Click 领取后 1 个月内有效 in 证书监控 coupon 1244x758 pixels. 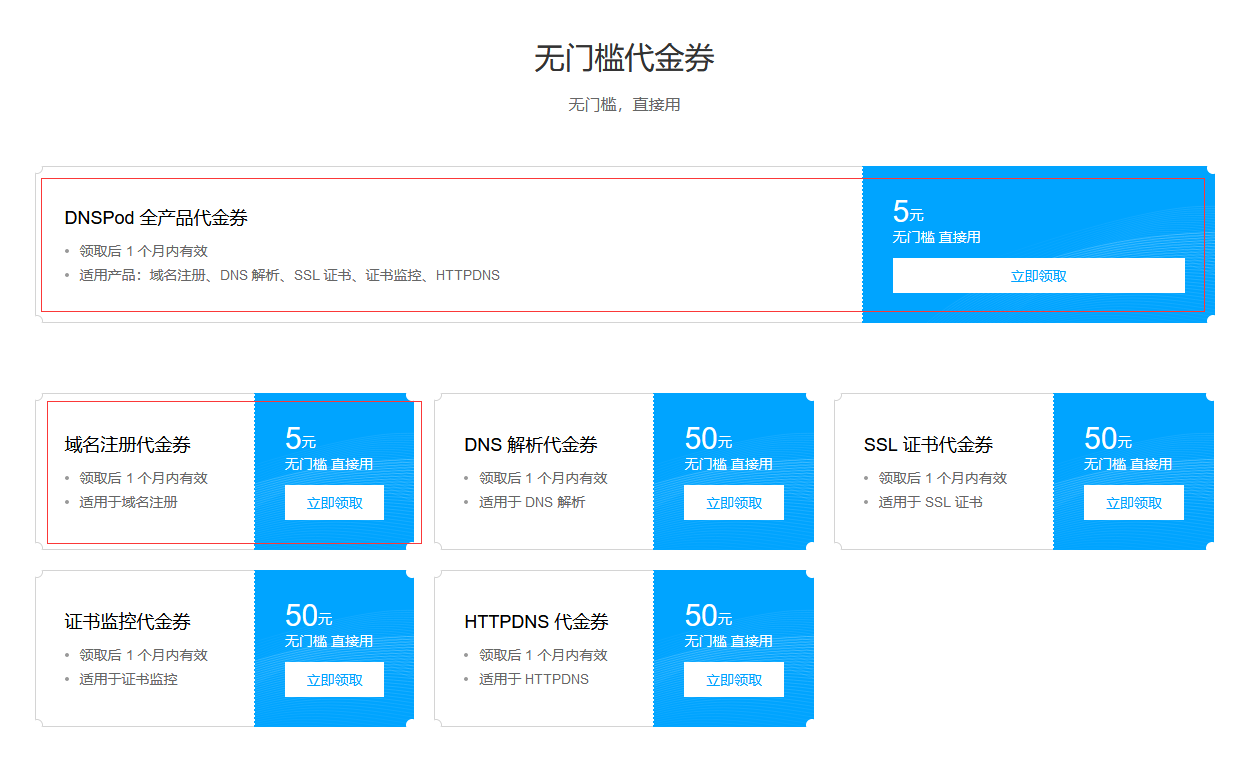pyautogui.click(x=143, y=655)
